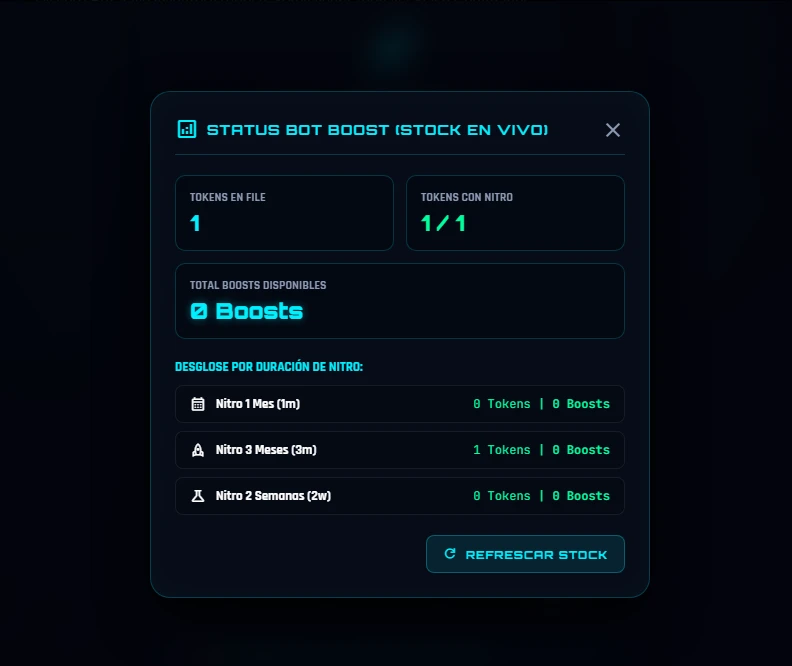Click the refresh arrow icon in Refrescar Stock
The width and height of the screenshot is (792, 666).
450,553
